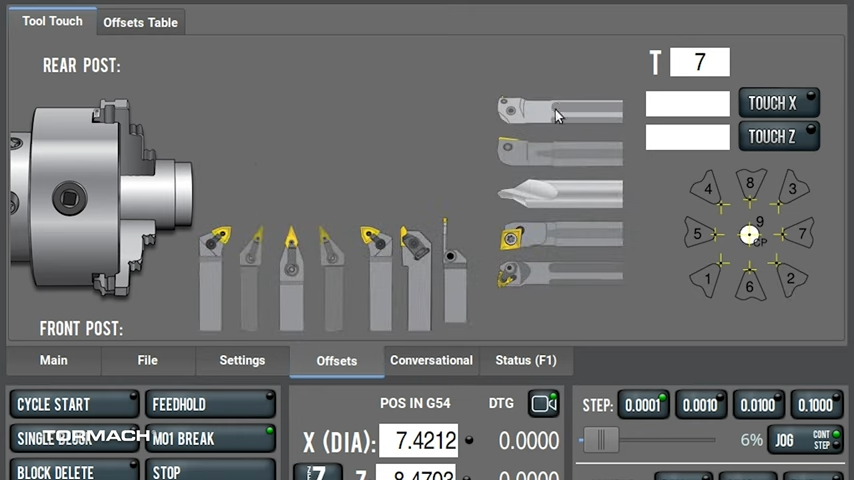This screenshot has width=854, height=480.
Task: Switch the JOG cont/step mode
Action: [805, 440]
